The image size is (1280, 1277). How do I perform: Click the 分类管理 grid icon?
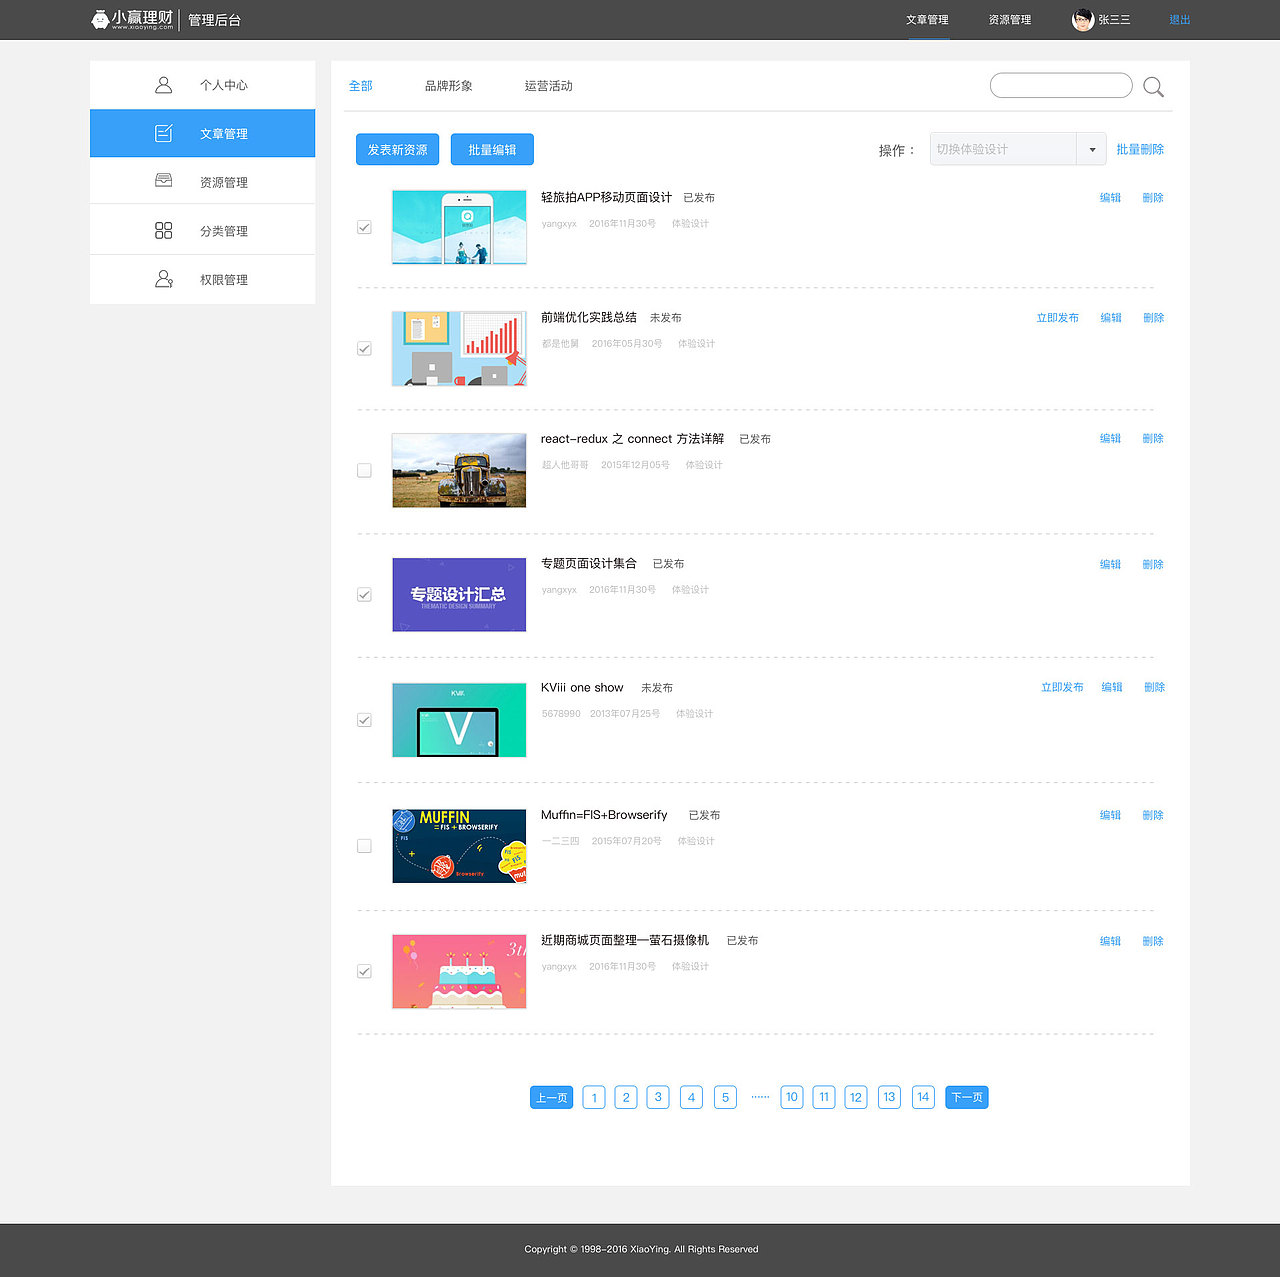click(x=164, y=230)
